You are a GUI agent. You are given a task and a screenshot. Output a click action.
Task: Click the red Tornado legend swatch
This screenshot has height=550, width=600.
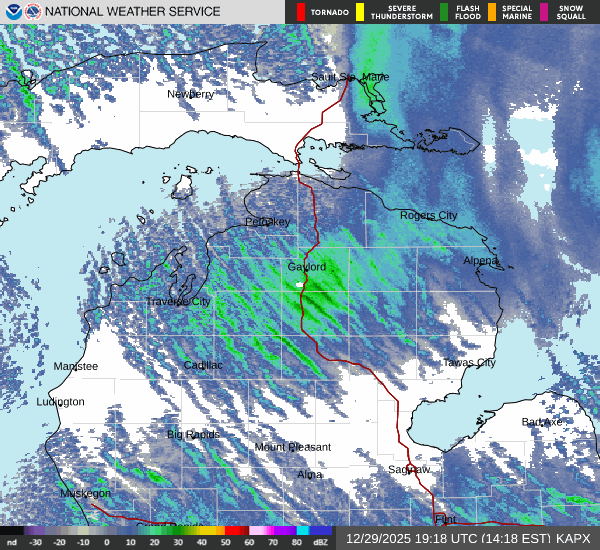click(x=301, y=12)
